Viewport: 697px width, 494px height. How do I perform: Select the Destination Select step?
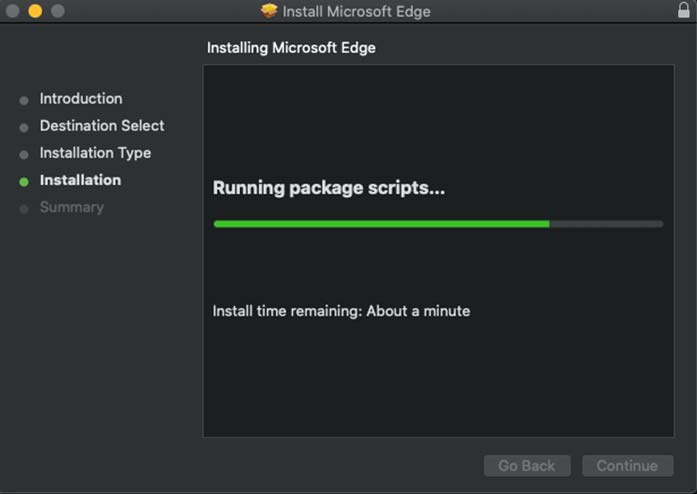102,126
